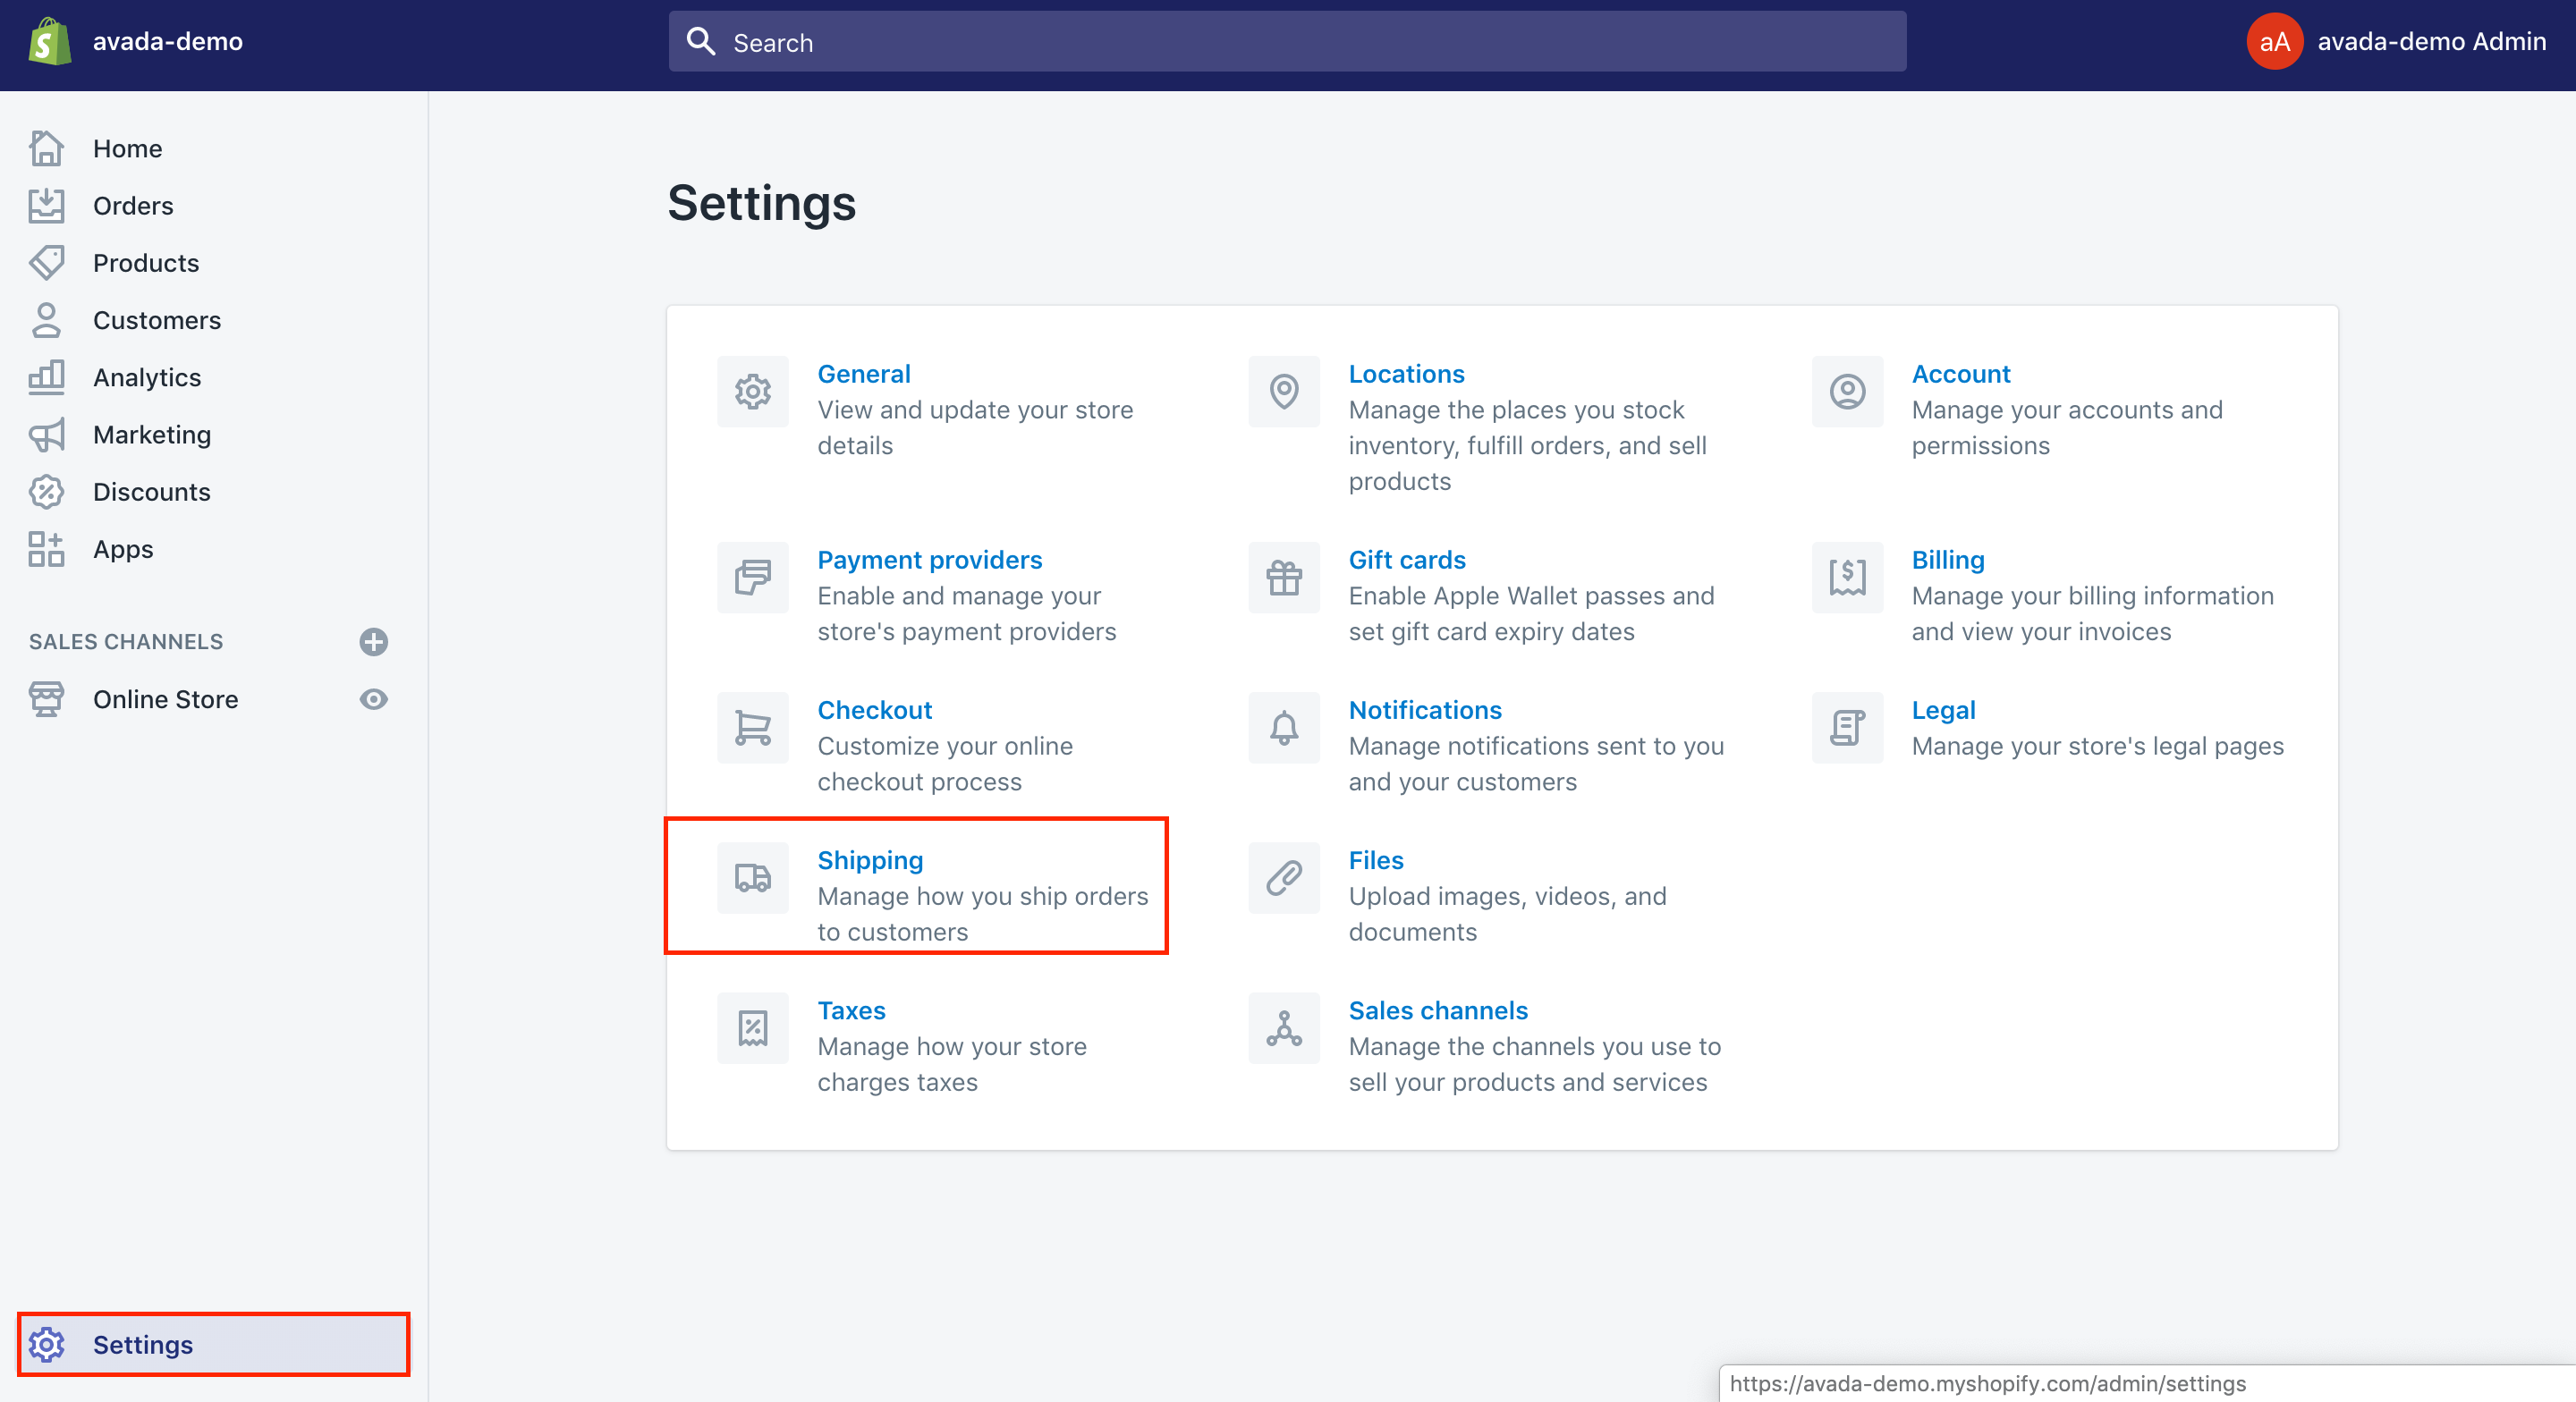This screenshot has height=1402, width=2576.
Task: Expand the Discounts sidebar section
Action: pos(152,490)
